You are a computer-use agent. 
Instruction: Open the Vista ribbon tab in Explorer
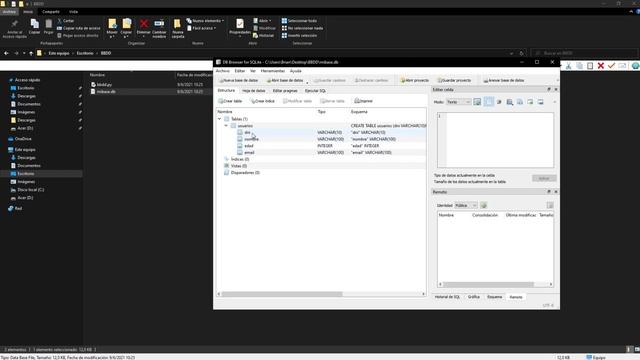pos(73,12)
